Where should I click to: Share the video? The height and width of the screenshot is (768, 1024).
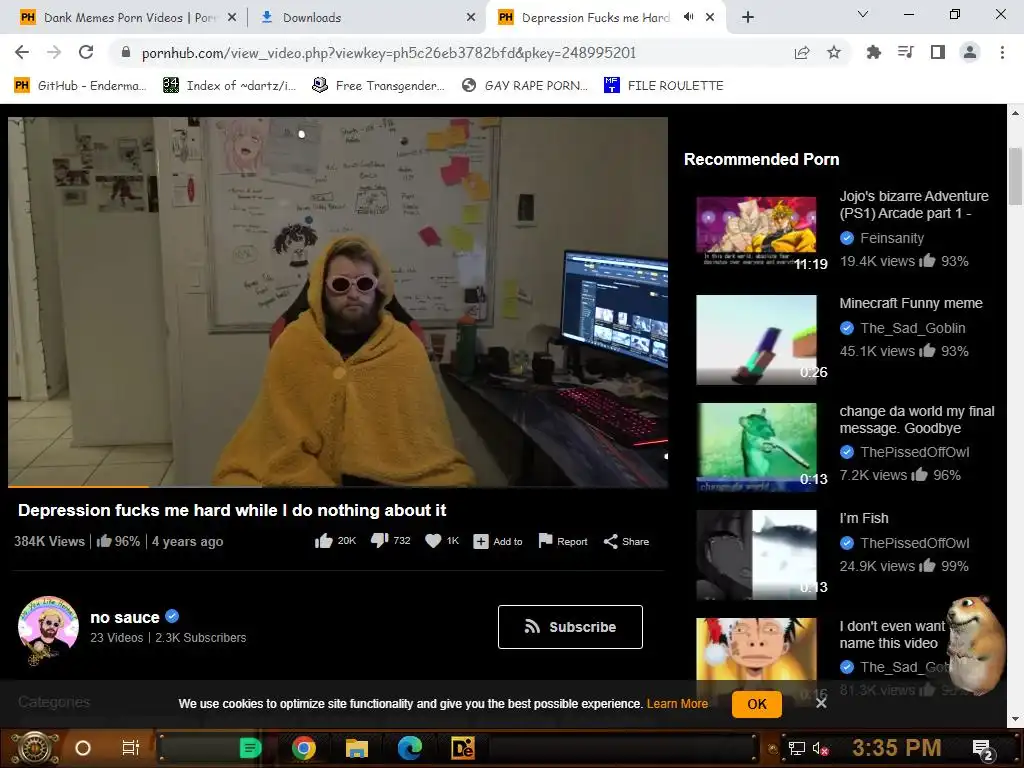point(626,541)
